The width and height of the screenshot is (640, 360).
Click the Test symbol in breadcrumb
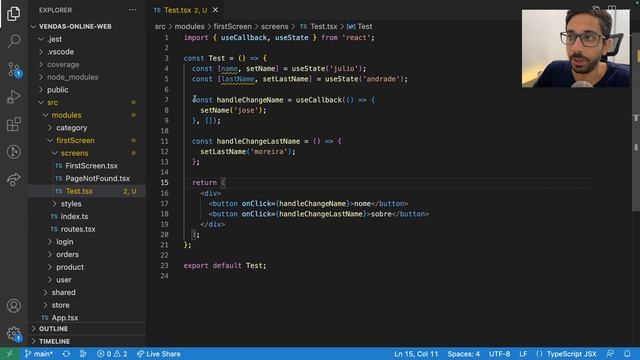pyautogui.click(x=360, y=27)
